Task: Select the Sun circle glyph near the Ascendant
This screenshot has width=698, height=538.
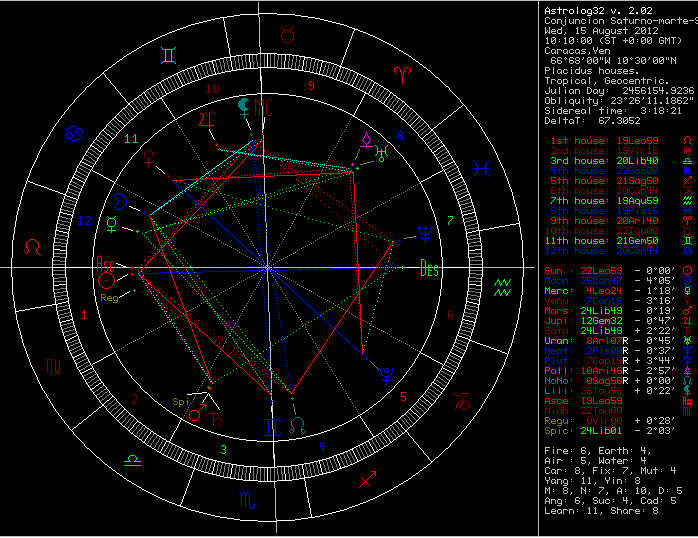Action: tap(107, 280)
